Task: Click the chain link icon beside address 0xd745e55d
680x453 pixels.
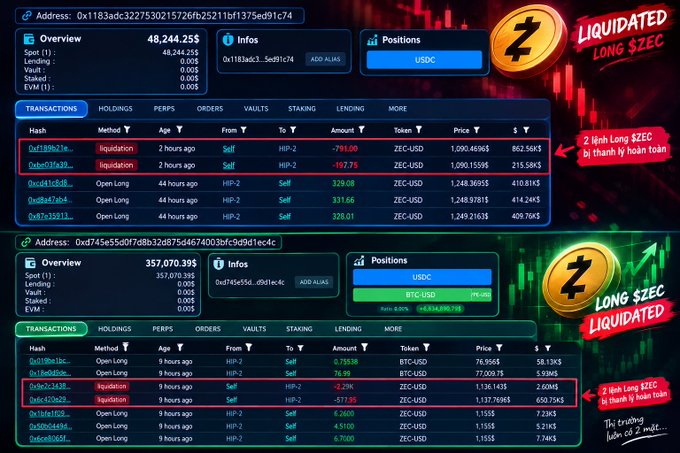Action: [x=26, y=242]
